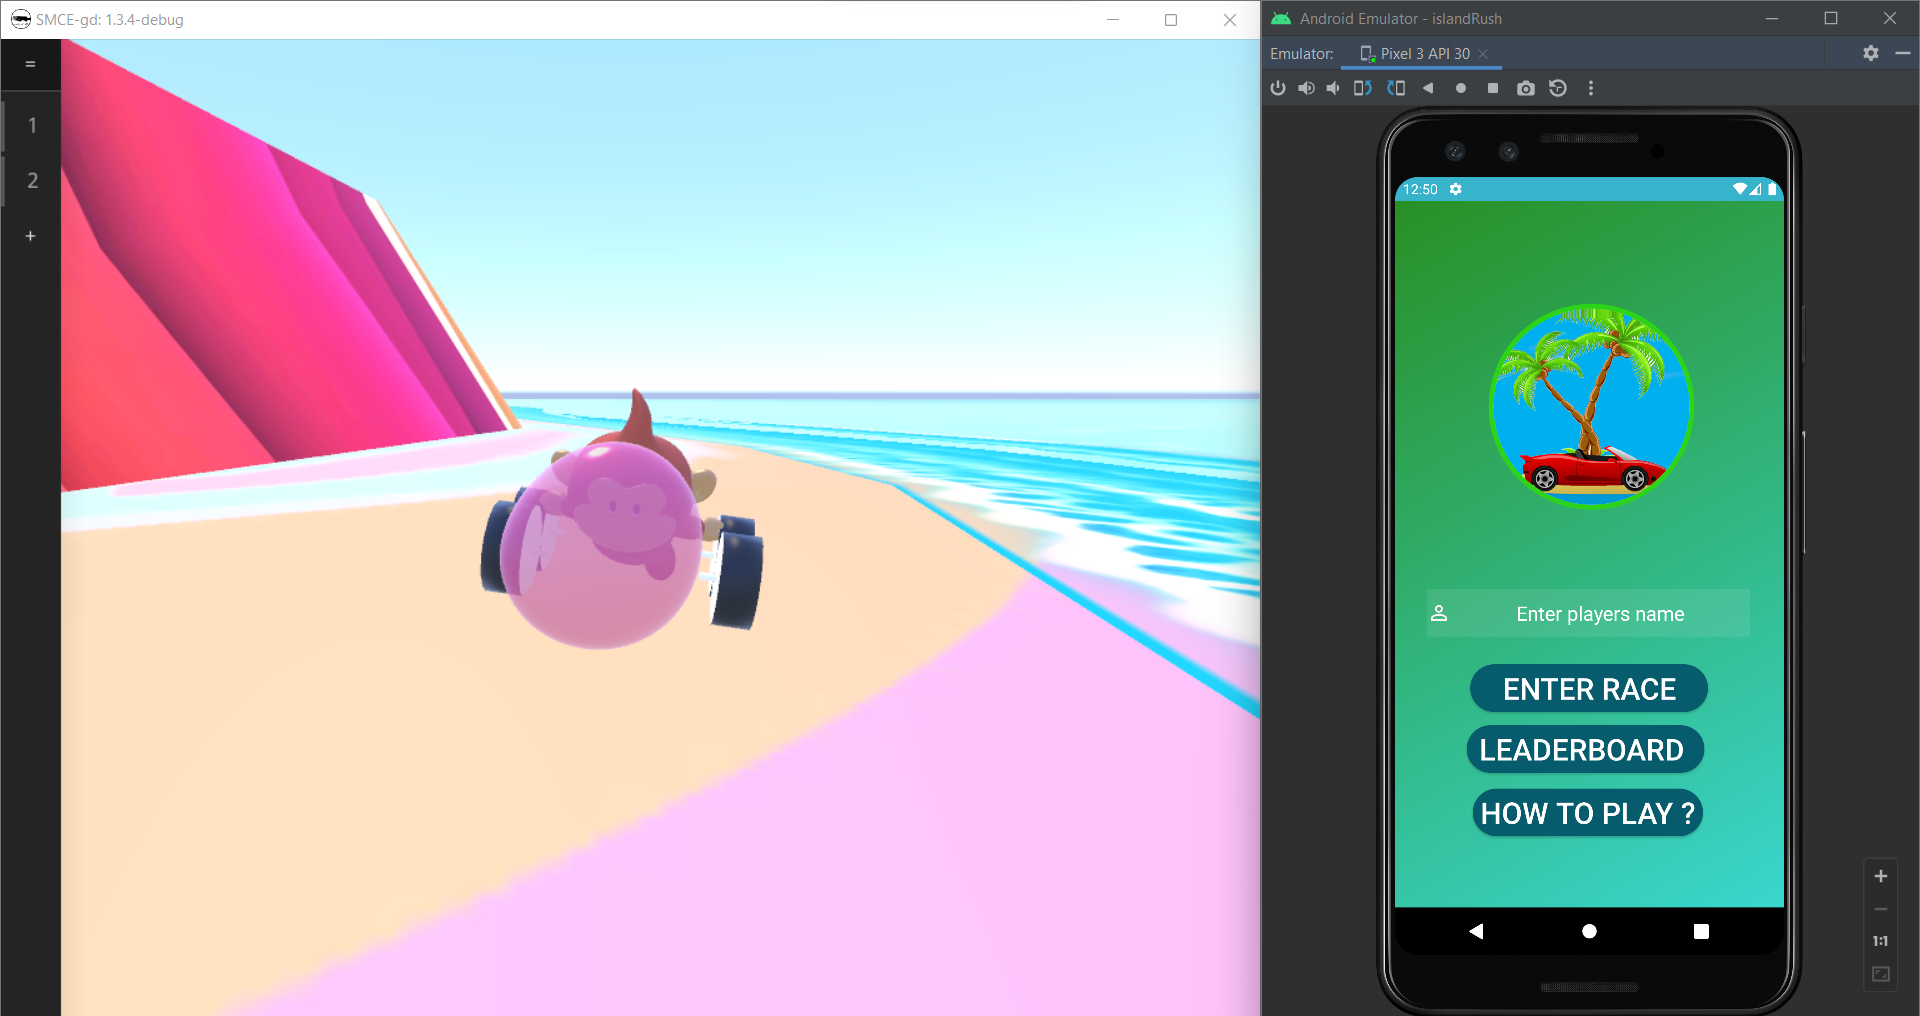Viewport: 1920px width, 1016px height.
Task: Maximize the SMCE-gd window
Action: pyautogui.click(x=1171, y=20)
